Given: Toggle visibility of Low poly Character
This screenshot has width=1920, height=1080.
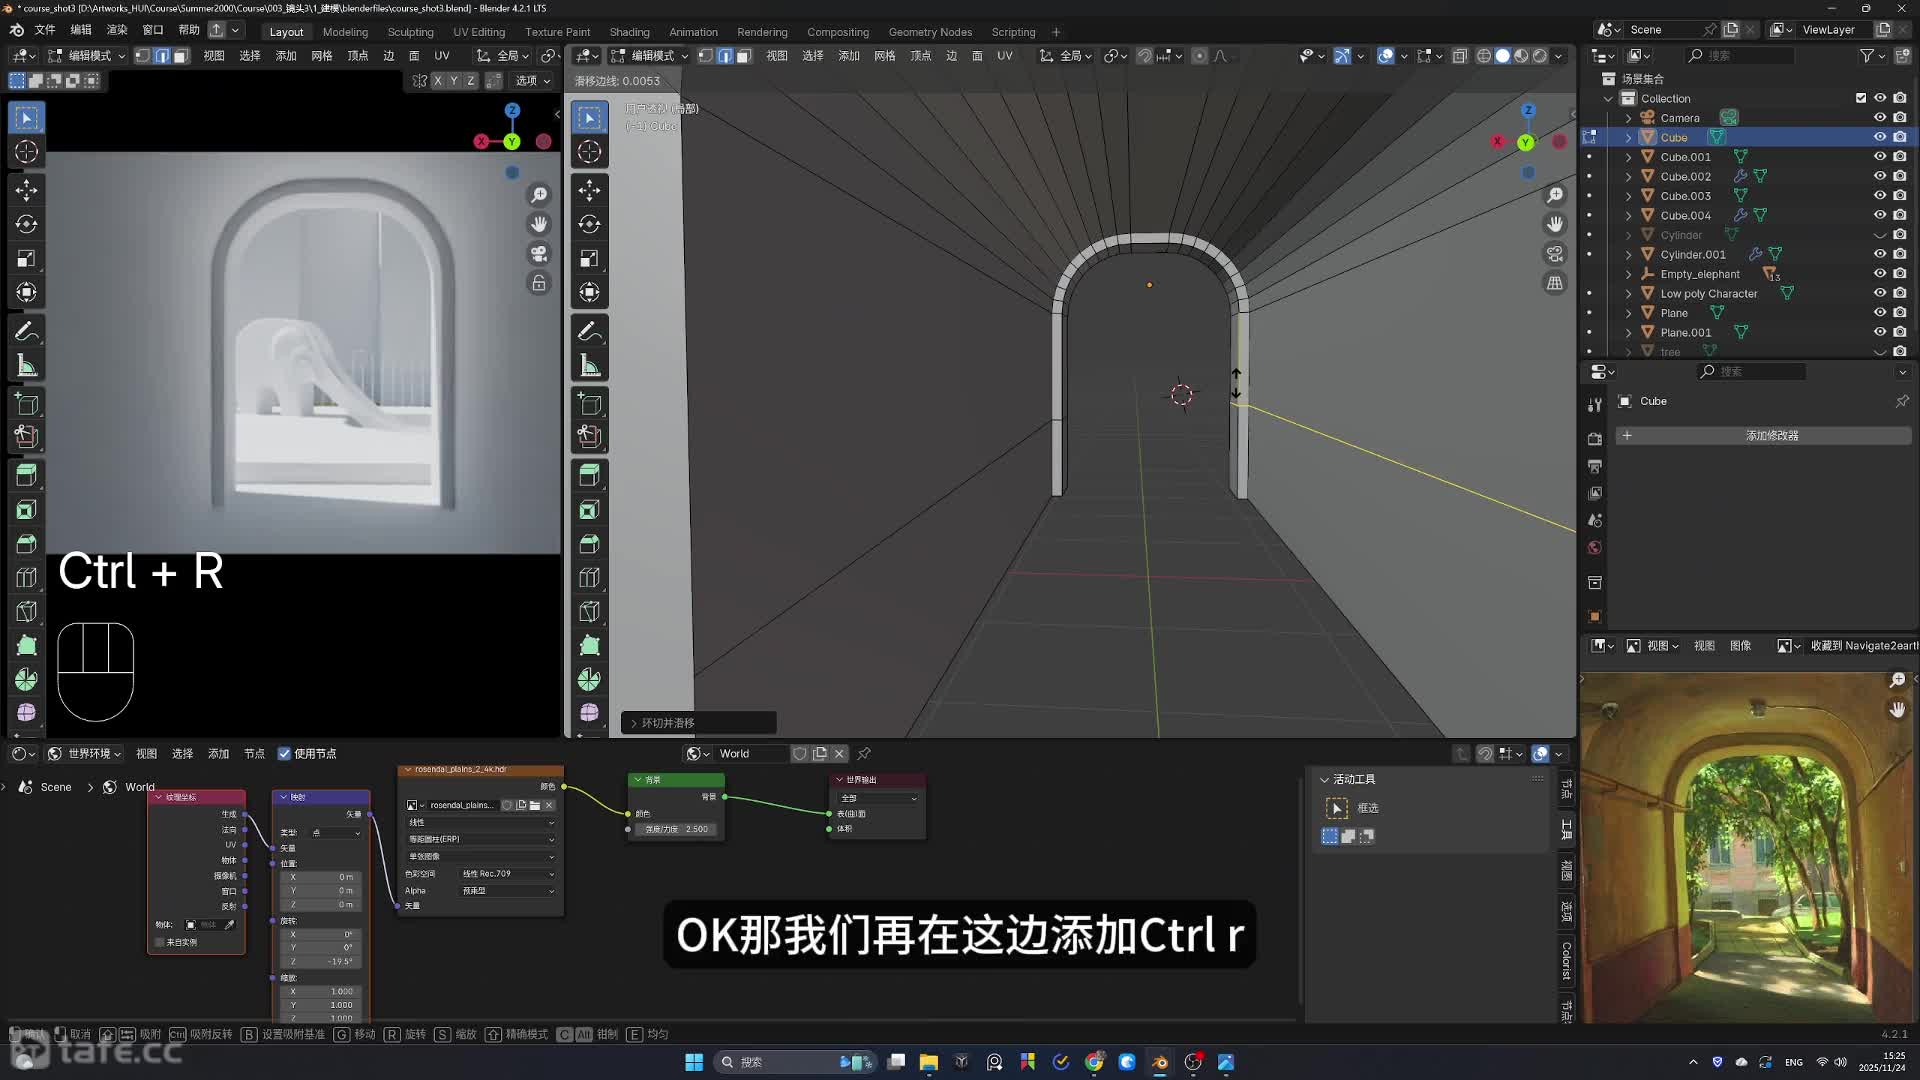Looking at the screenshot, I should tap(1879, 294).
